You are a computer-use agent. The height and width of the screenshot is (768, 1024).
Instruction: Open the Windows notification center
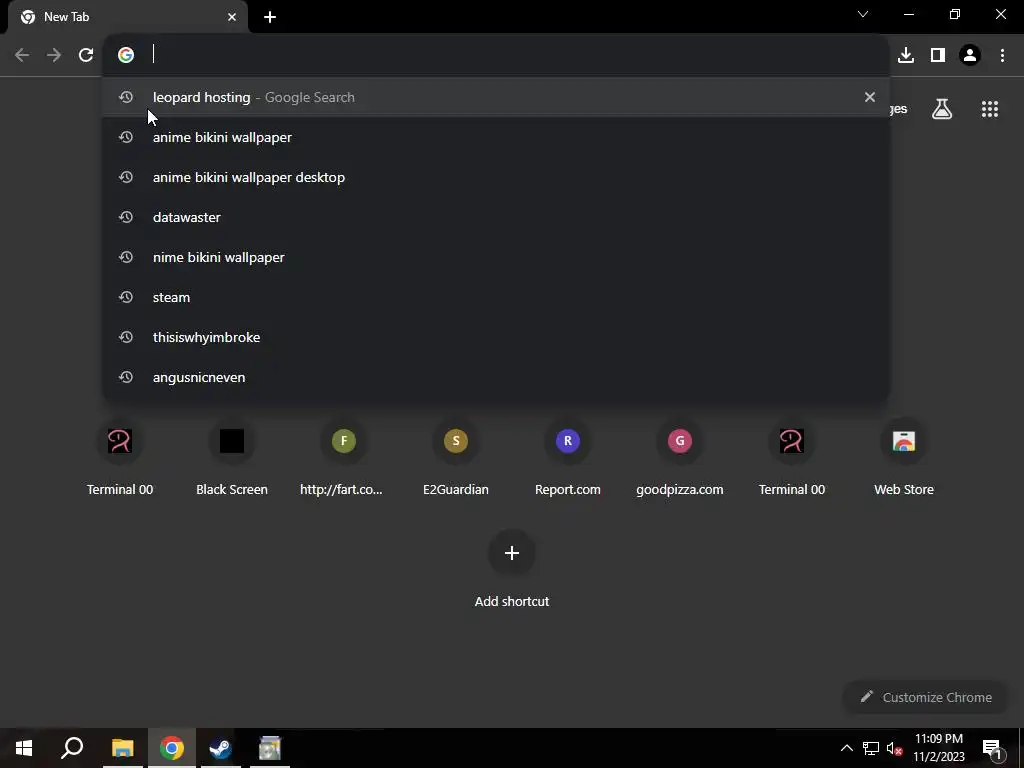[992, 748]
